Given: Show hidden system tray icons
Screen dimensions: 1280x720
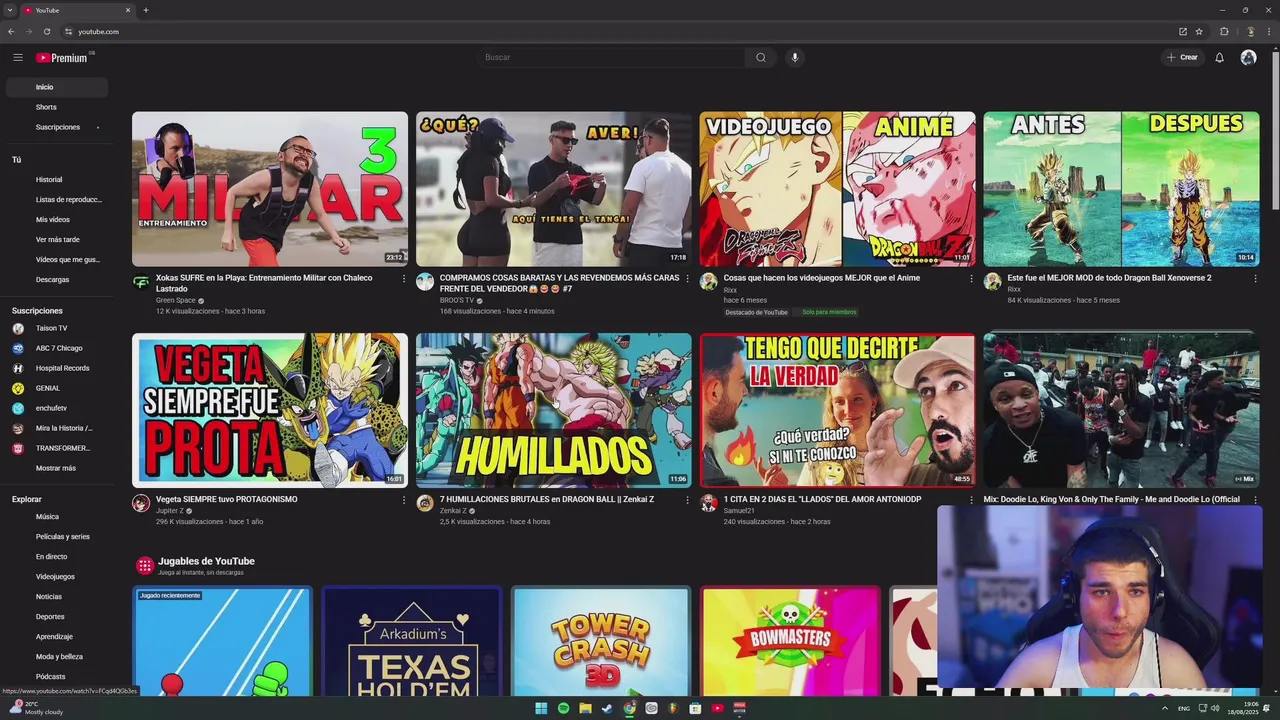Looking at the screenshot, I should (1165, 708).
